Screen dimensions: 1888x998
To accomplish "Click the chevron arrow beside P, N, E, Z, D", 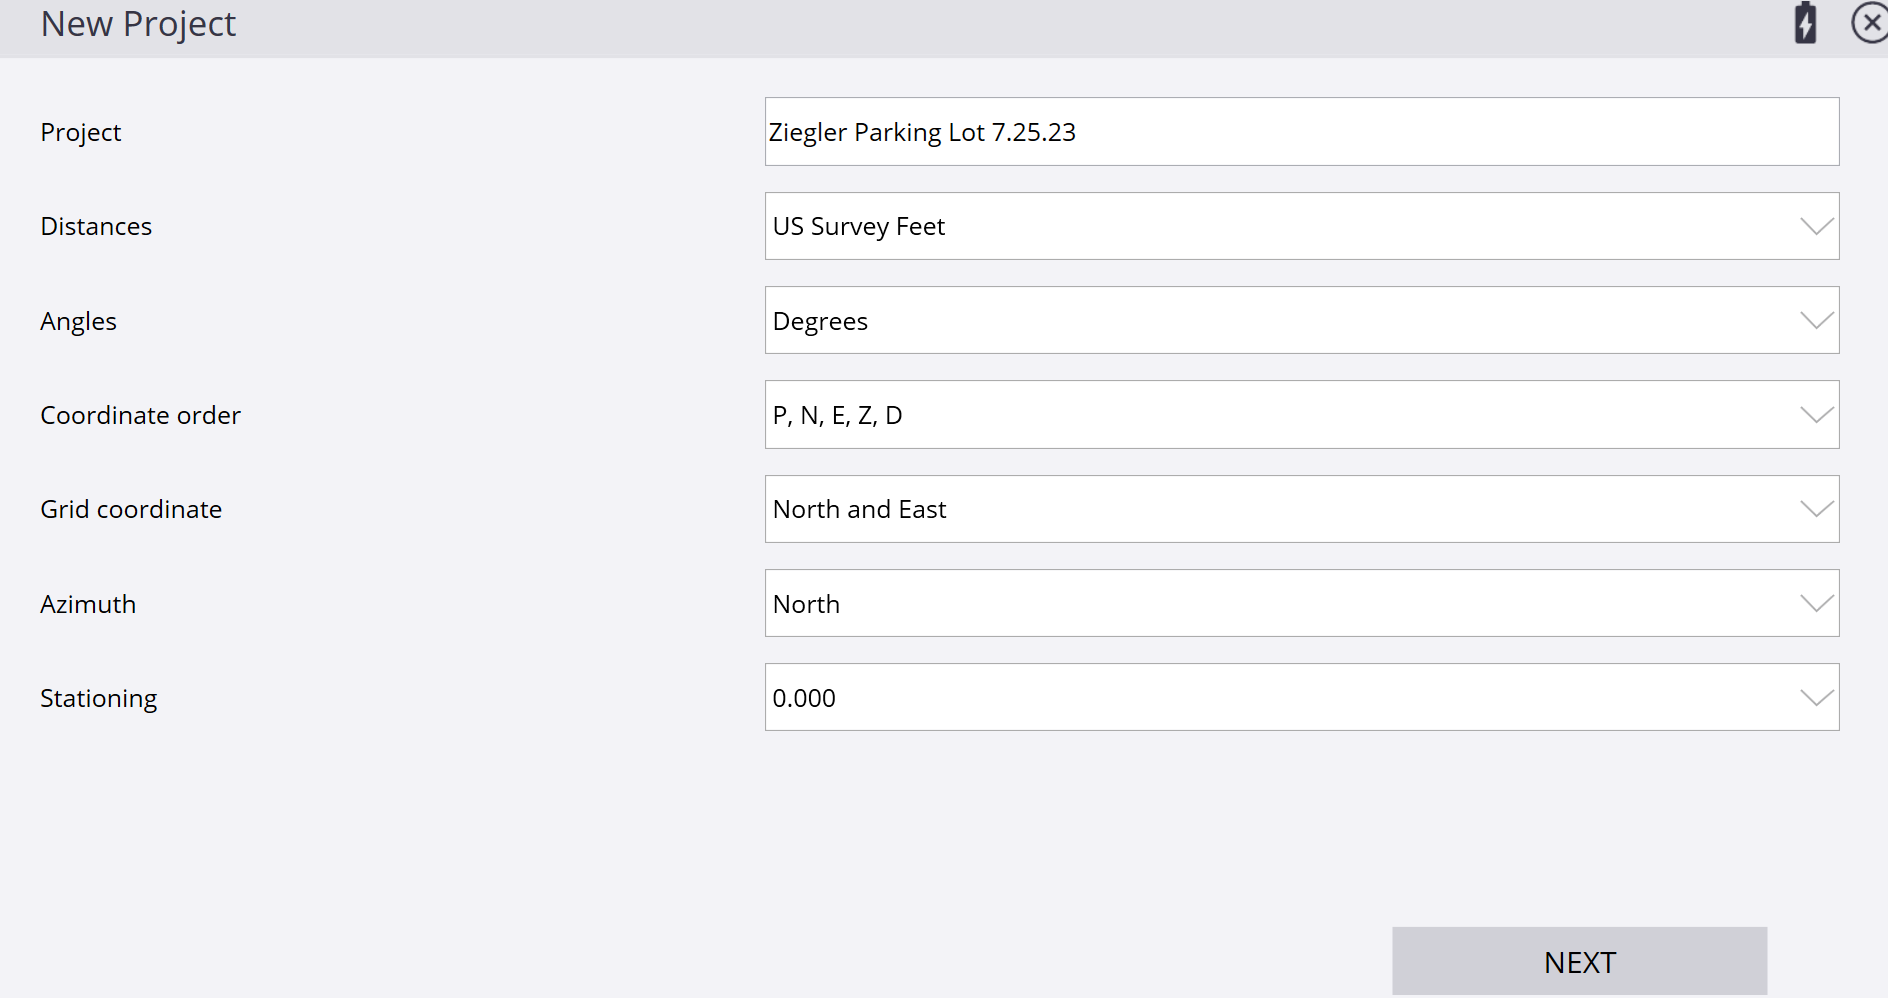I will click(1816, 415).
